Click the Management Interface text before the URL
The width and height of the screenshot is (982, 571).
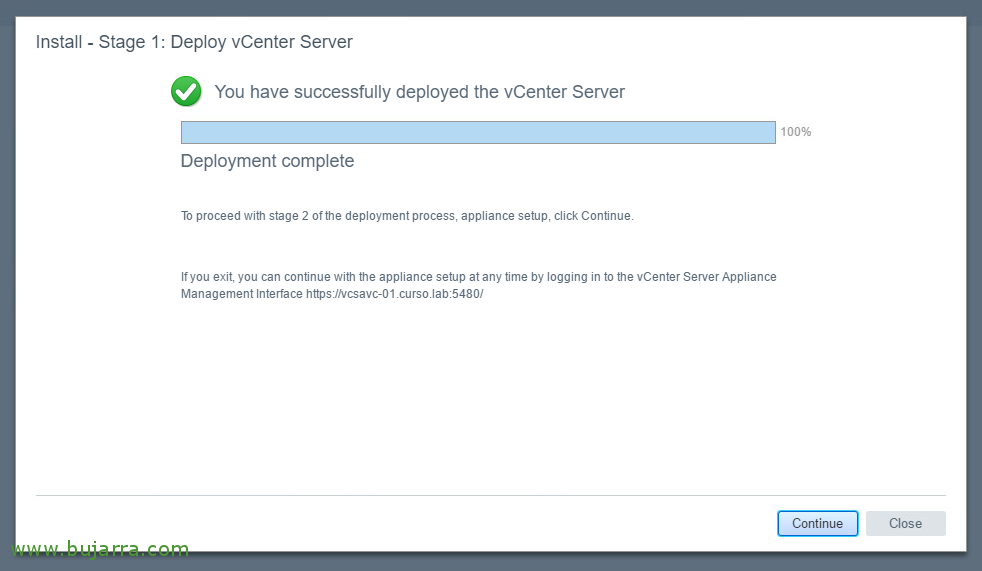point(242,294)
